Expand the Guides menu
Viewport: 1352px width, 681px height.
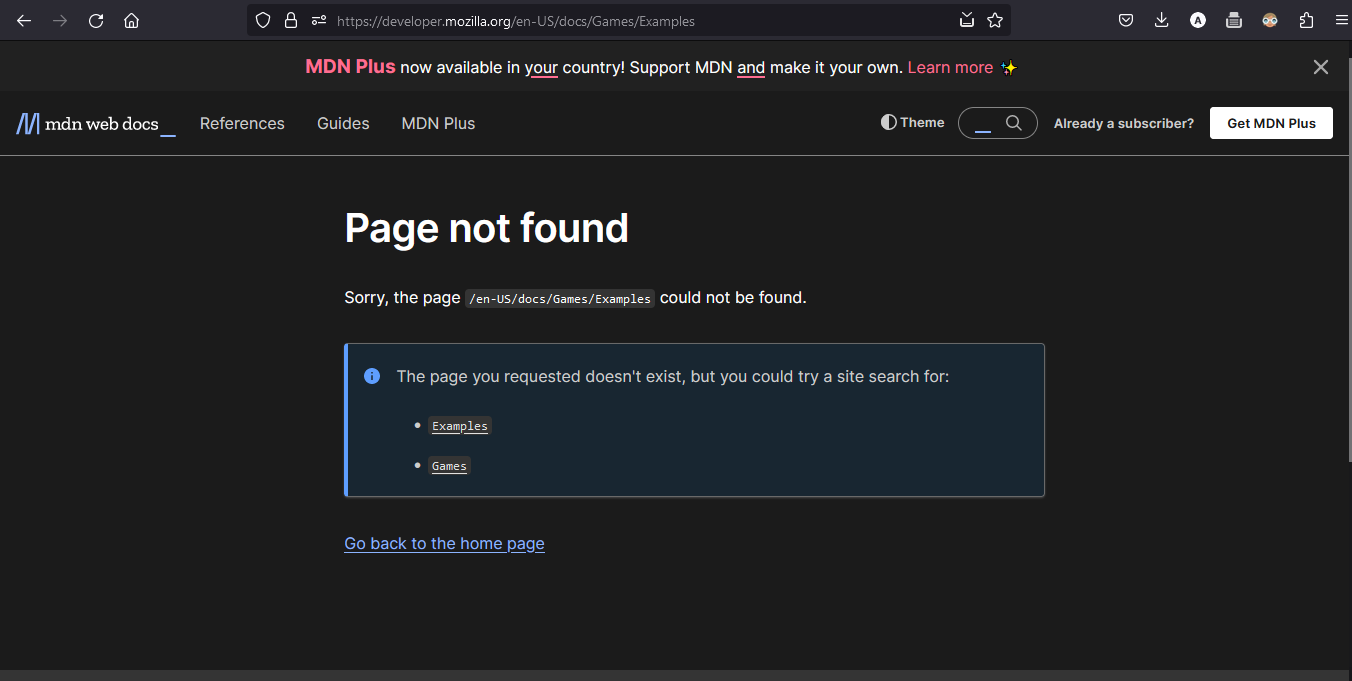pyautogui.click(x=343, y=123)
